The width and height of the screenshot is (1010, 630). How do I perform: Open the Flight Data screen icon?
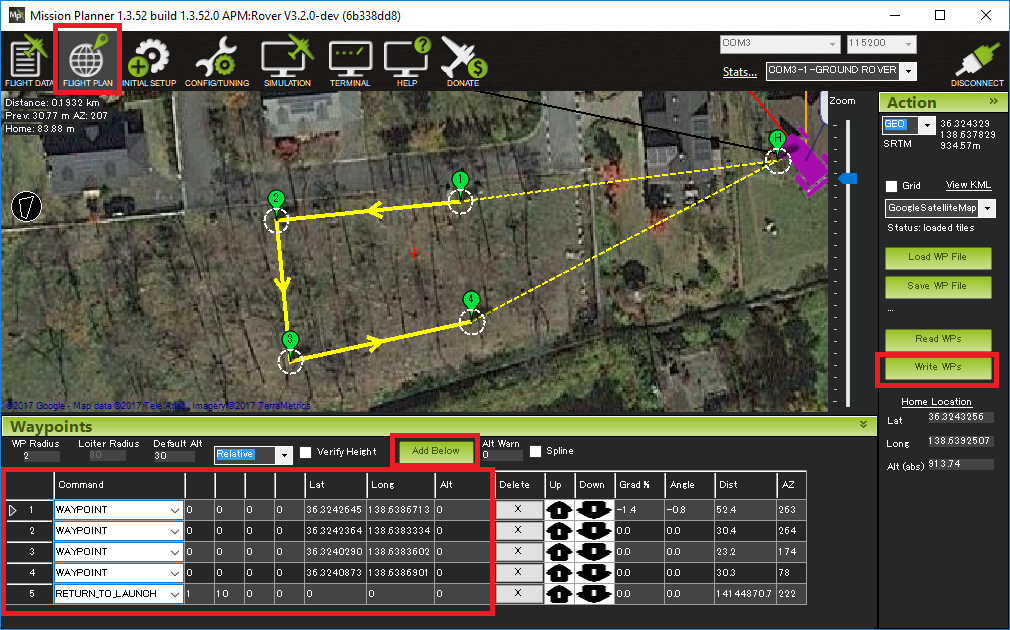[30, 62]
